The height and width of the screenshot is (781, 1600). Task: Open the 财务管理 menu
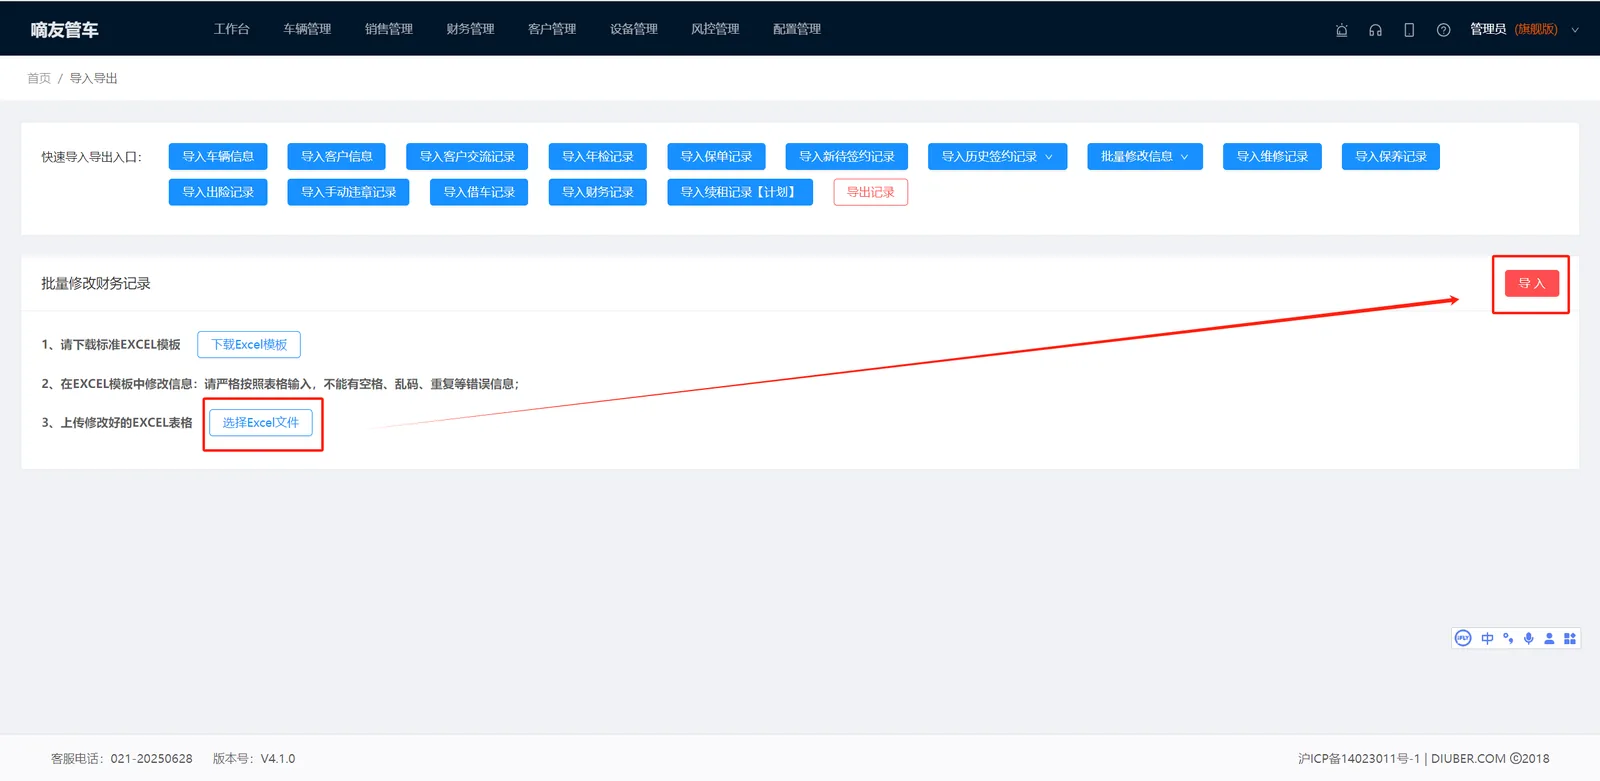coord(470,29)
